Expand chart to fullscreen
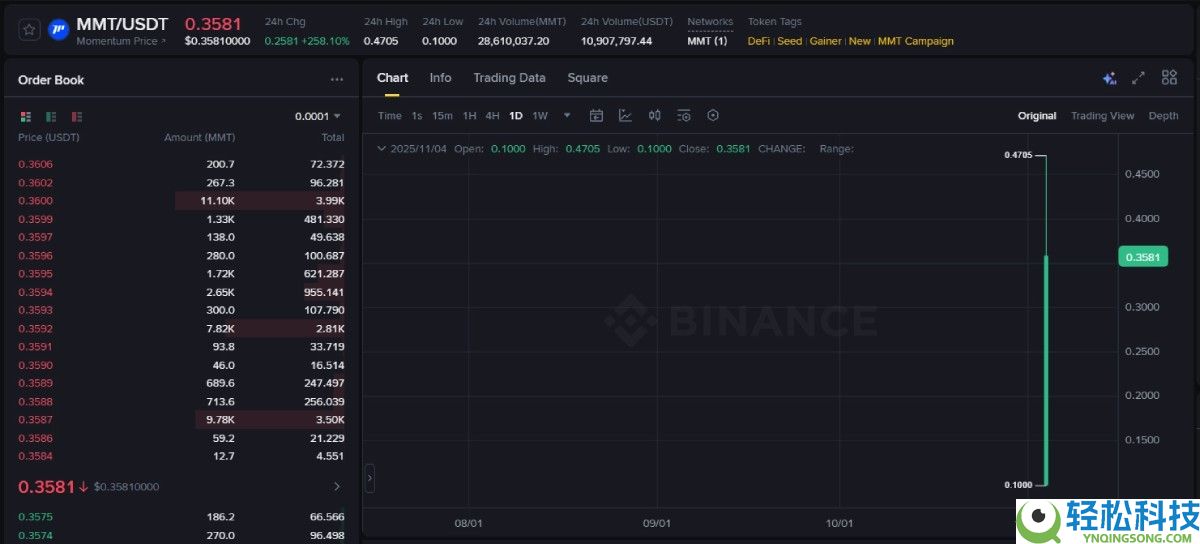This screenshot has width=1200, height=544. click(x=1138, y=78)
